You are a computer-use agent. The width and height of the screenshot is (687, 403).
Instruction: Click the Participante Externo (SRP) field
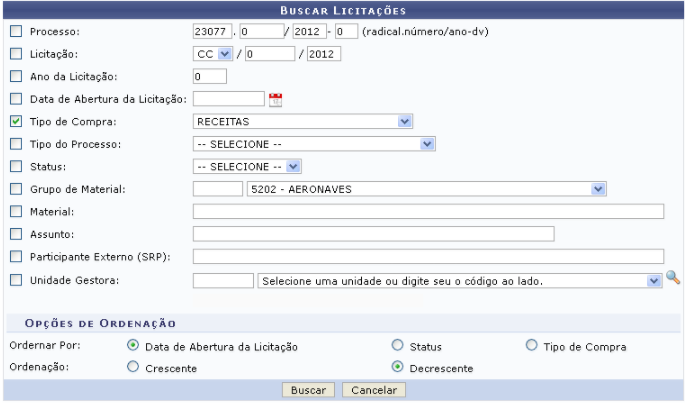tap(428, 257)
